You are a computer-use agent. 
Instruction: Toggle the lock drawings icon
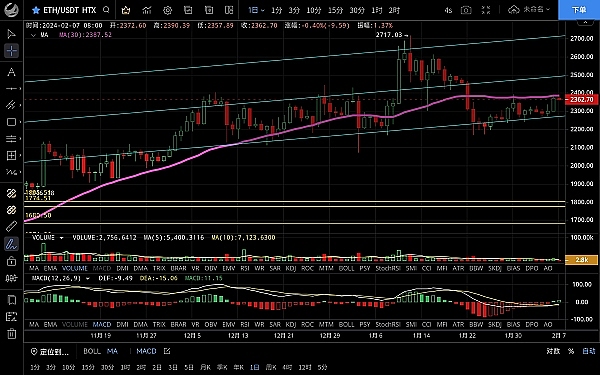pyautogui.click(x=11, y=261)
